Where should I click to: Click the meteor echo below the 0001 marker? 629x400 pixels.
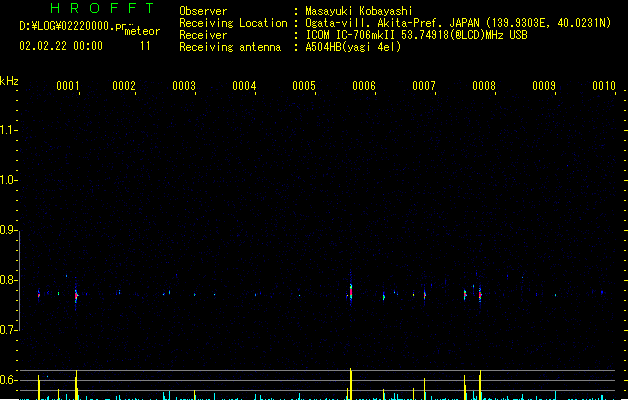(76, 296)
